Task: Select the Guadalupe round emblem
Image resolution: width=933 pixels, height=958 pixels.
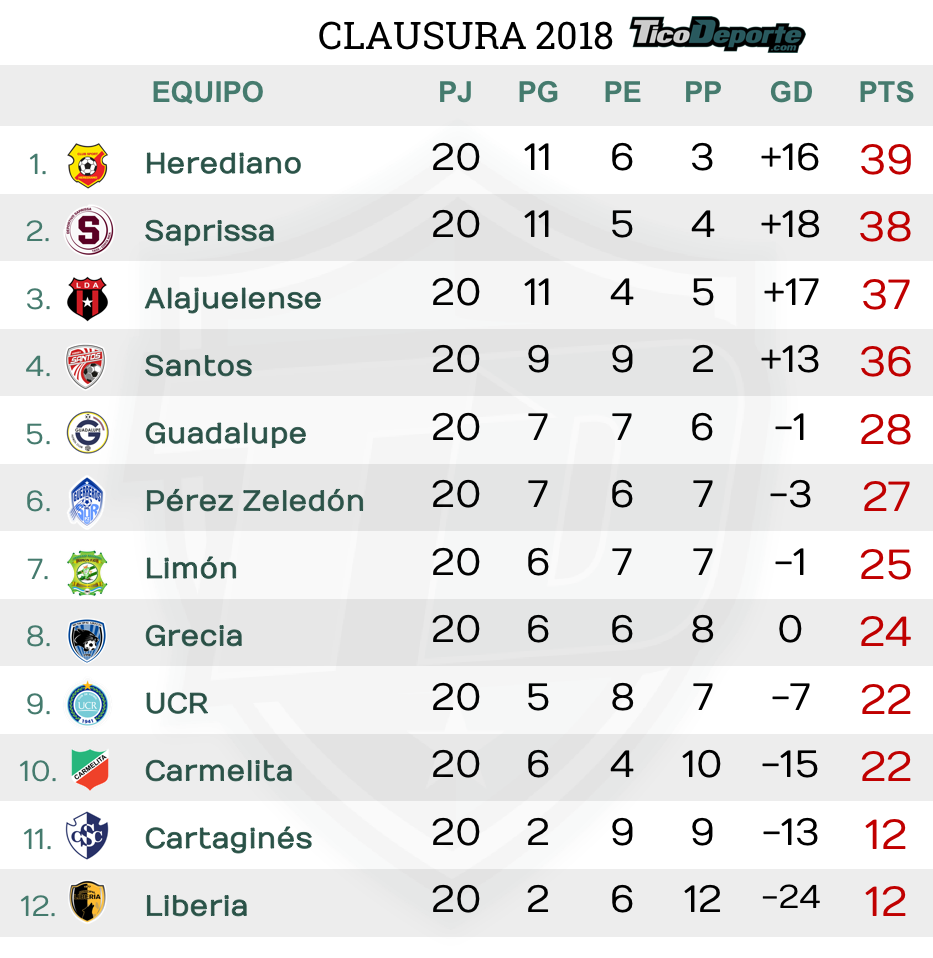Action: pos(87,433)
